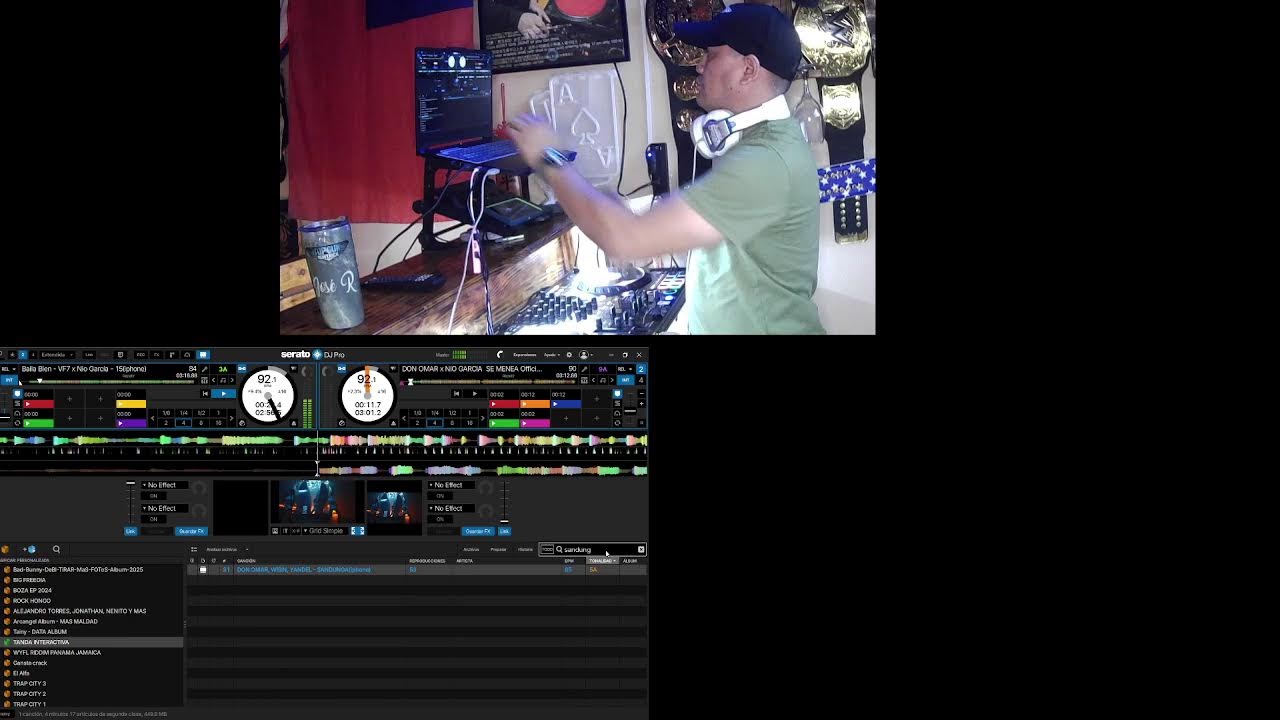
Task: Select cue points view icon on left deck
Action: coord(17,393)
